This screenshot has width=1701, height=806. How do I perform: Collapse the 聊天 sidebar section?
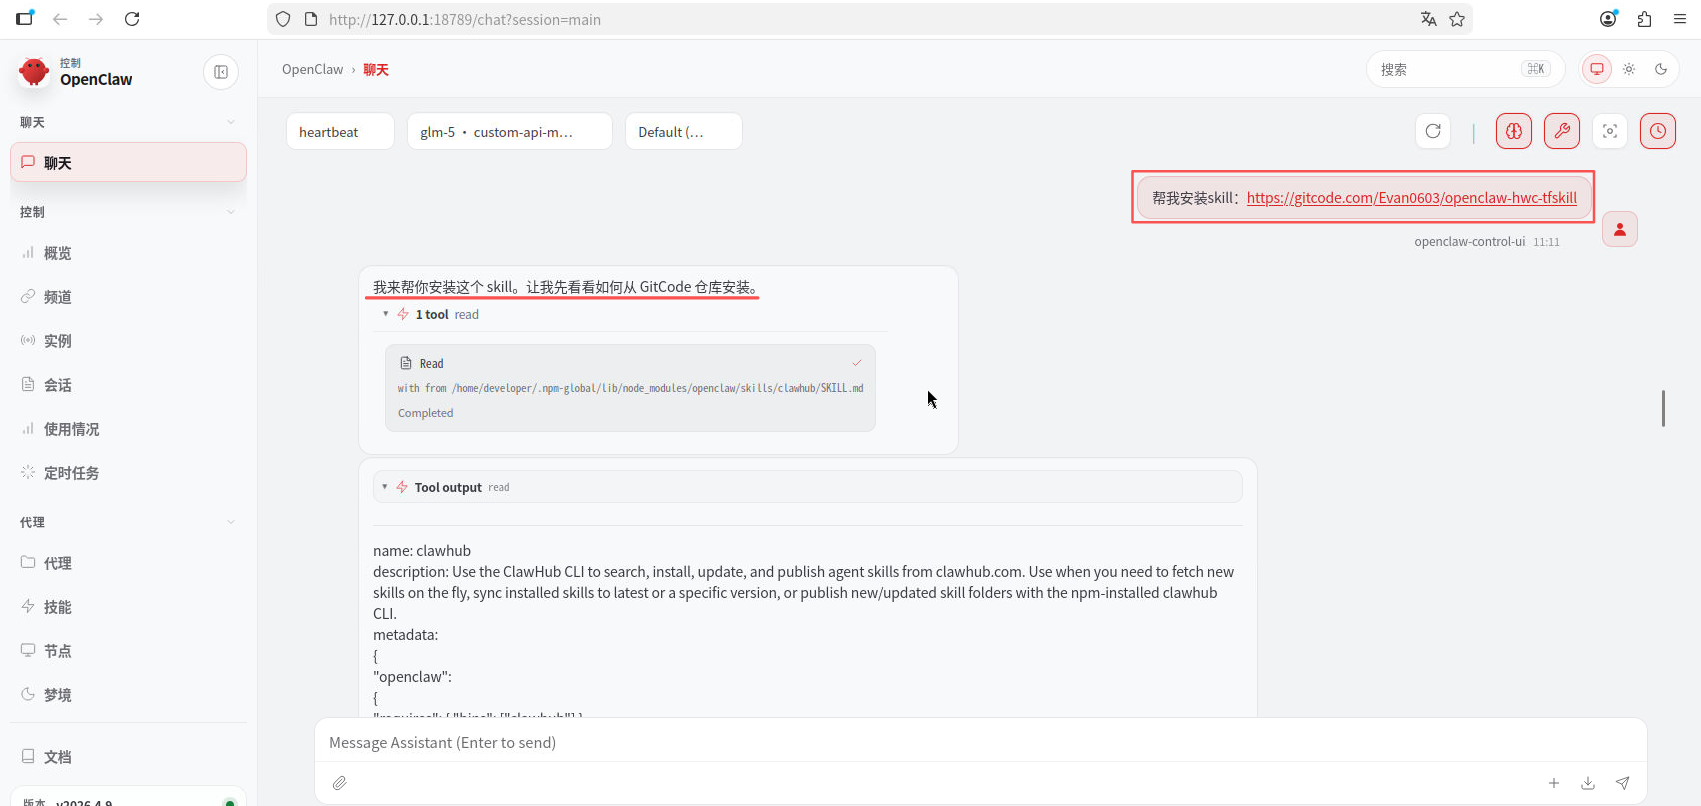128,122
